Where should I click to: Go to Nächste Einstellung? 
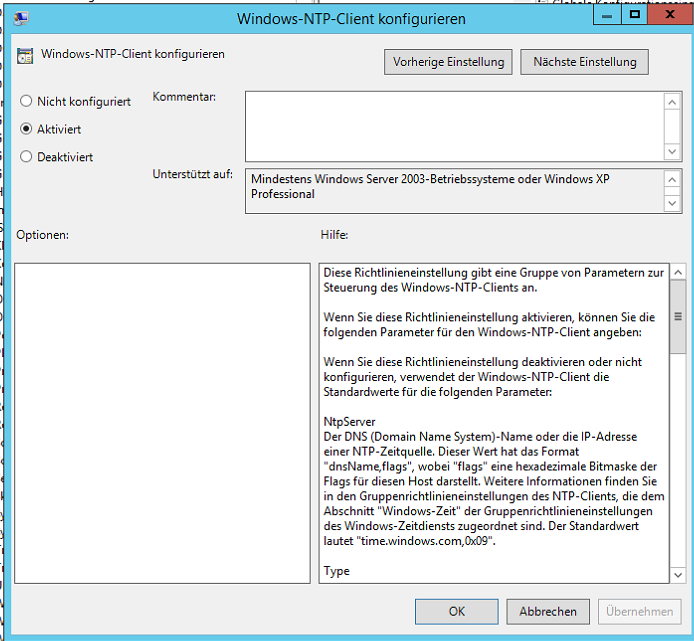click(x=584, y=62)
